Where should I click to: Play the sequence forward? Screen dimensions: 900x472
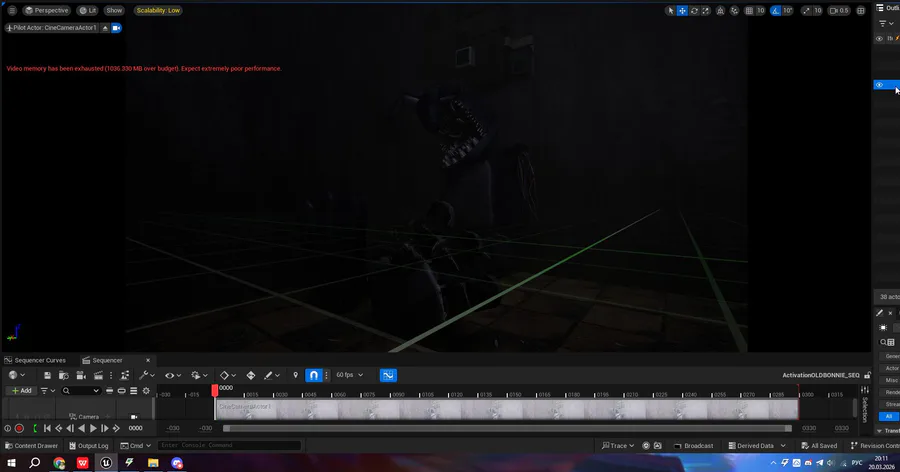point(93,428)
